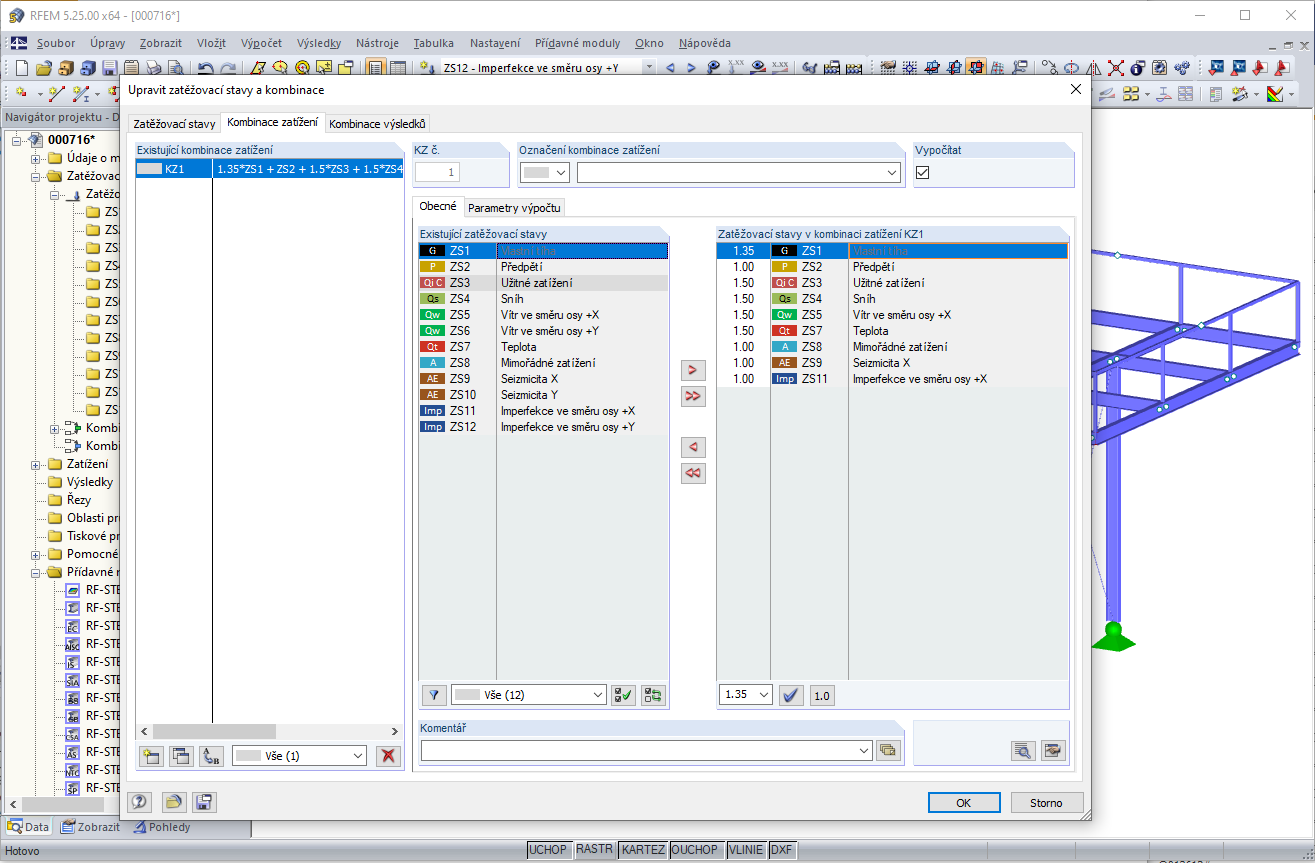This screenshot has width=1315, height=863.
Task: Click the new document icon in main toolbar
Action: click(x=22, y=68)
